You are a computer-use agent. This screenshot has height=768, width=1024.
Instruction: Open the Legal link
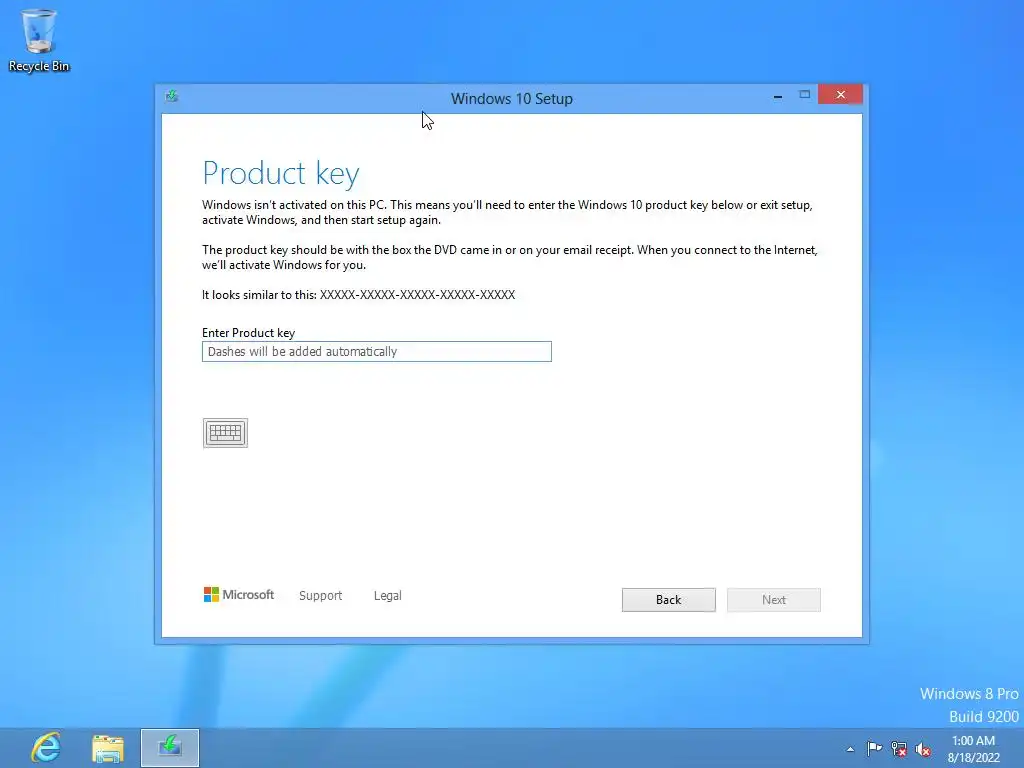(387, 595)
